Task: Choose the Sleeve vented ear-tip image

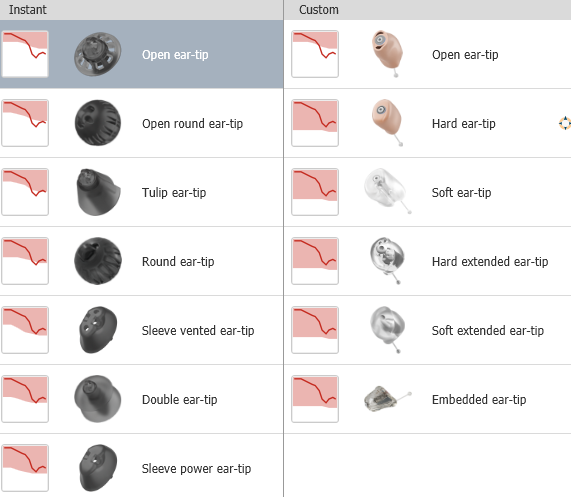Action: 98,330
